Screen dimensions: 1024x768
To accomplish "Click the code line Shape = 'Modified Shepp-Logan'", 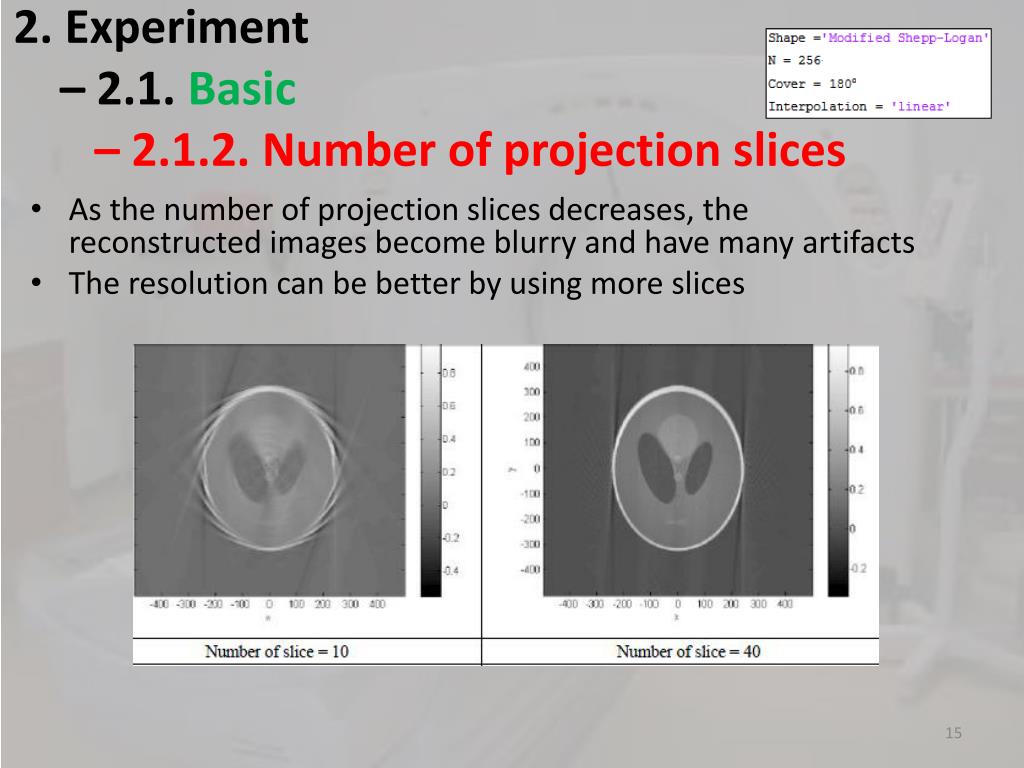I will click(x=878, y=38).
